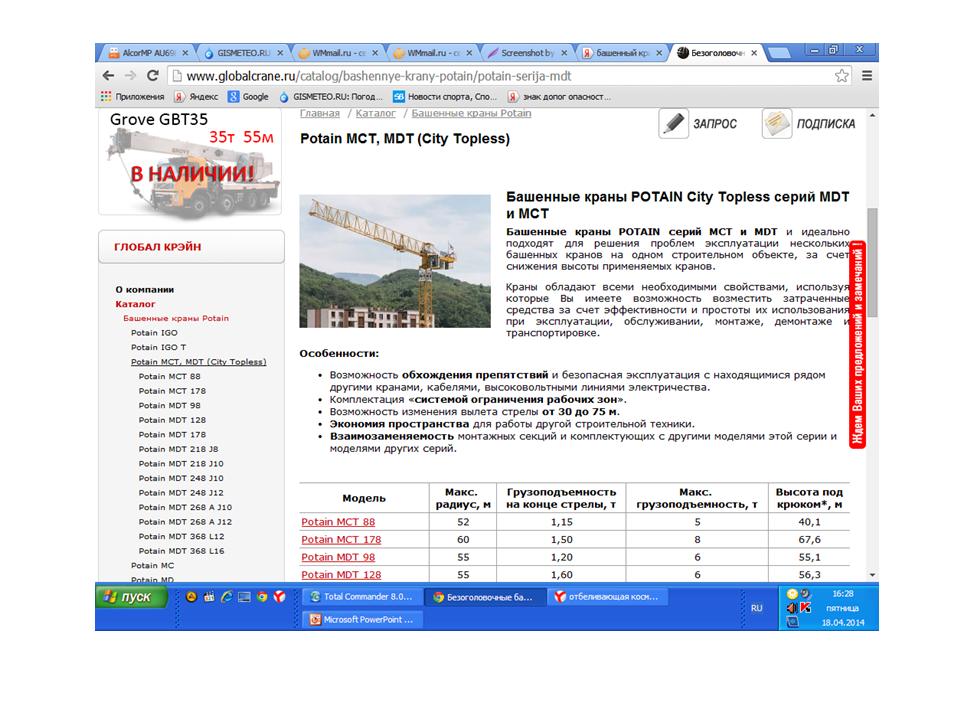Open Башенные краны Potain breadcrumb link

[x=471, y=113]
